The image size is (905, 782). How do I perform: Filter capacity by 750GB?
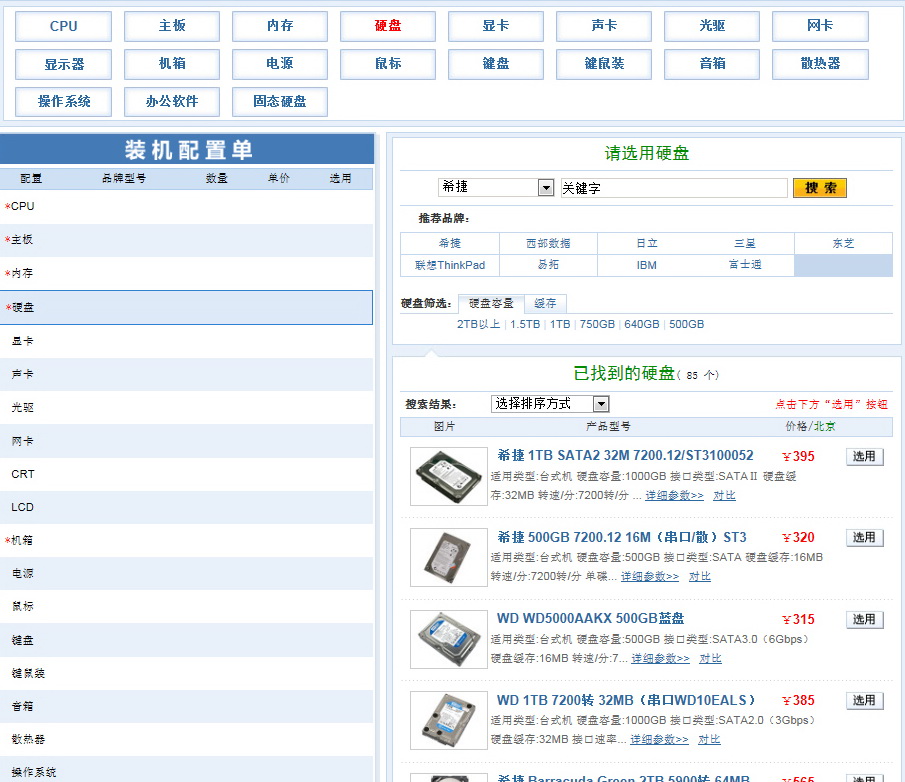pos(597,324)
